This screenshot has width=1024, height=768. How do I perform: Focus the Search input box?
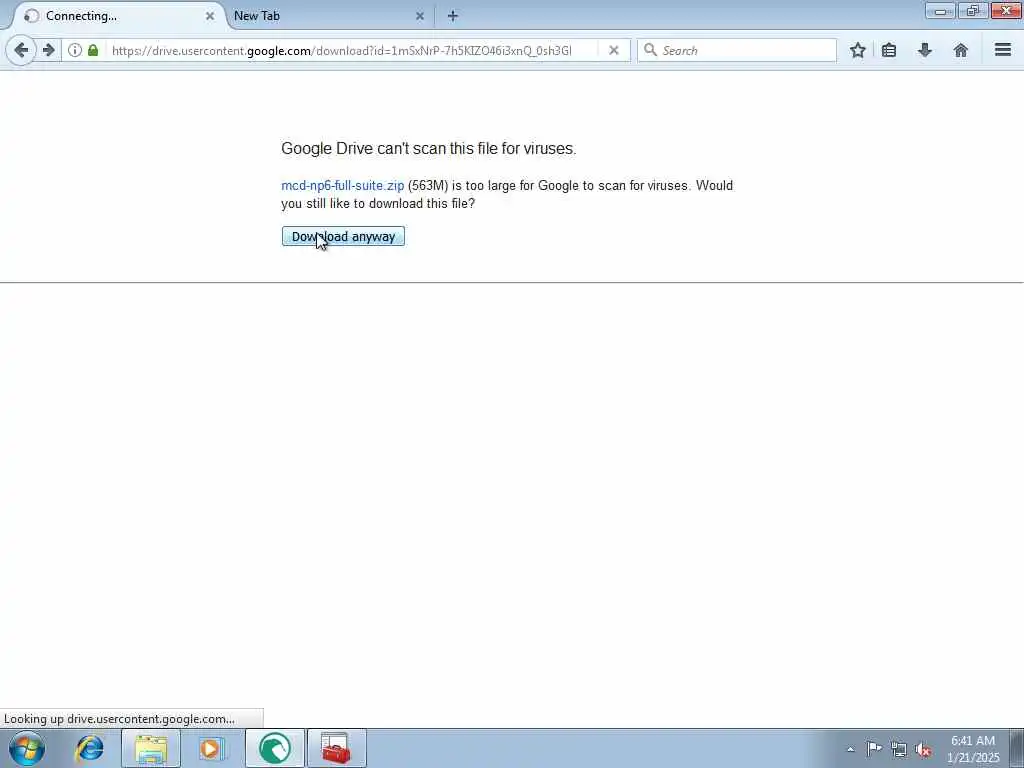click(737, 50)
